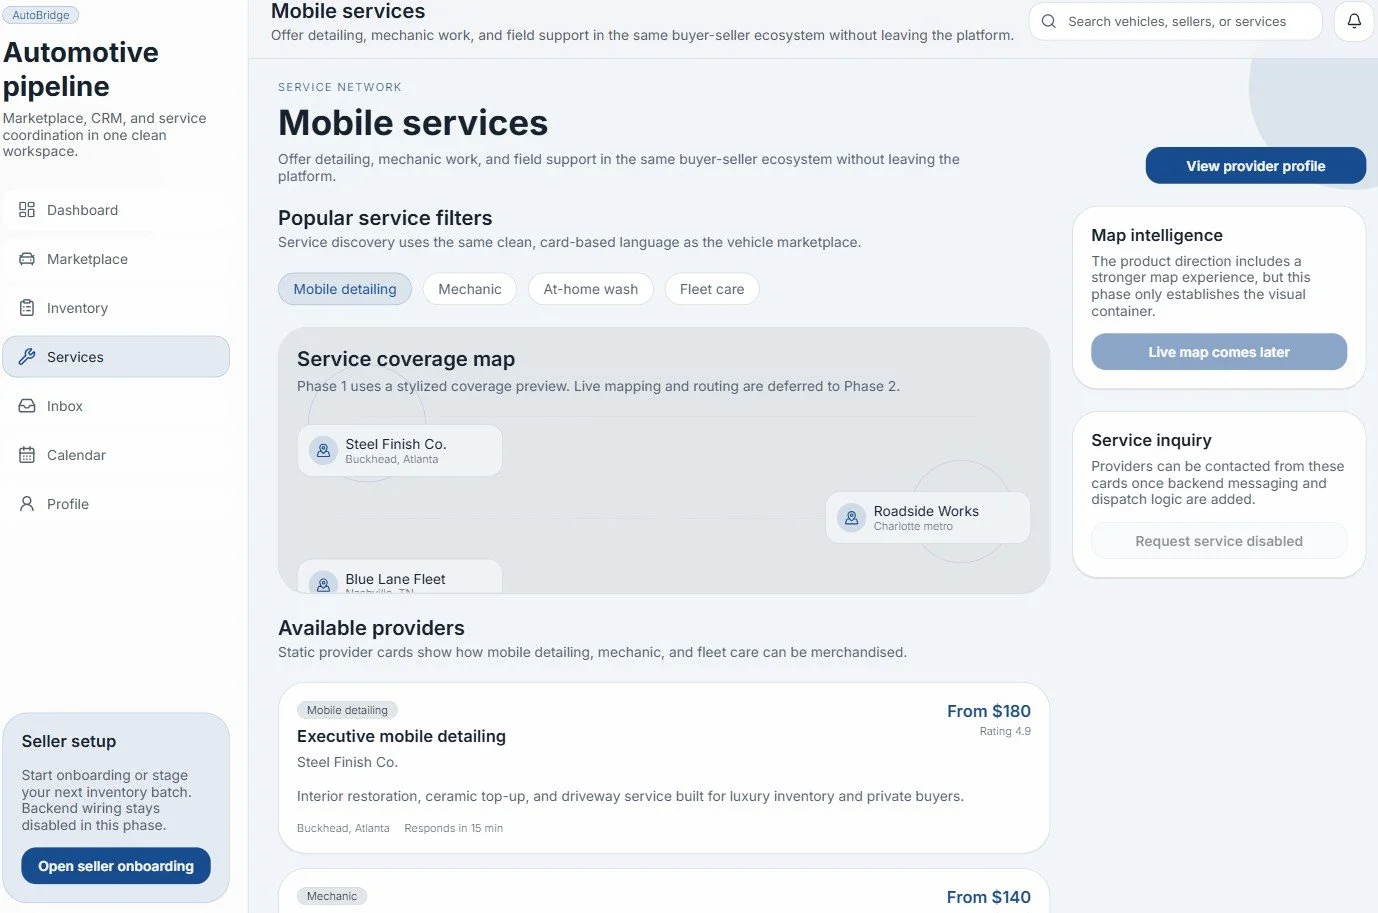Toggle the At-home wash filter chip

[591, 289]
